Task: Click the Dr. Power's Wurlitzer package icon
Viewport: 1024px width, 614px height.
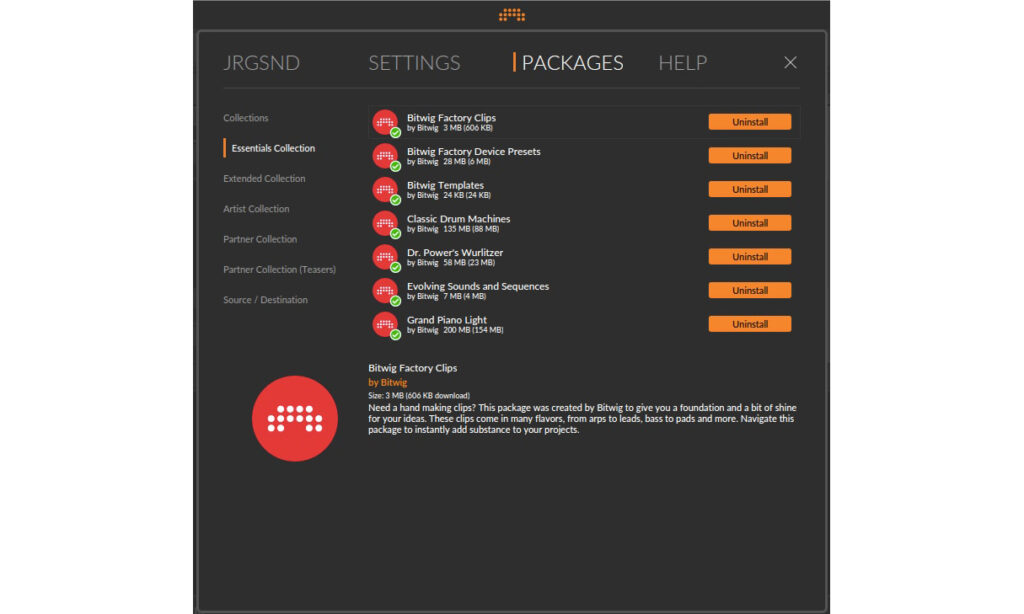Action: (x=386, y=257)
